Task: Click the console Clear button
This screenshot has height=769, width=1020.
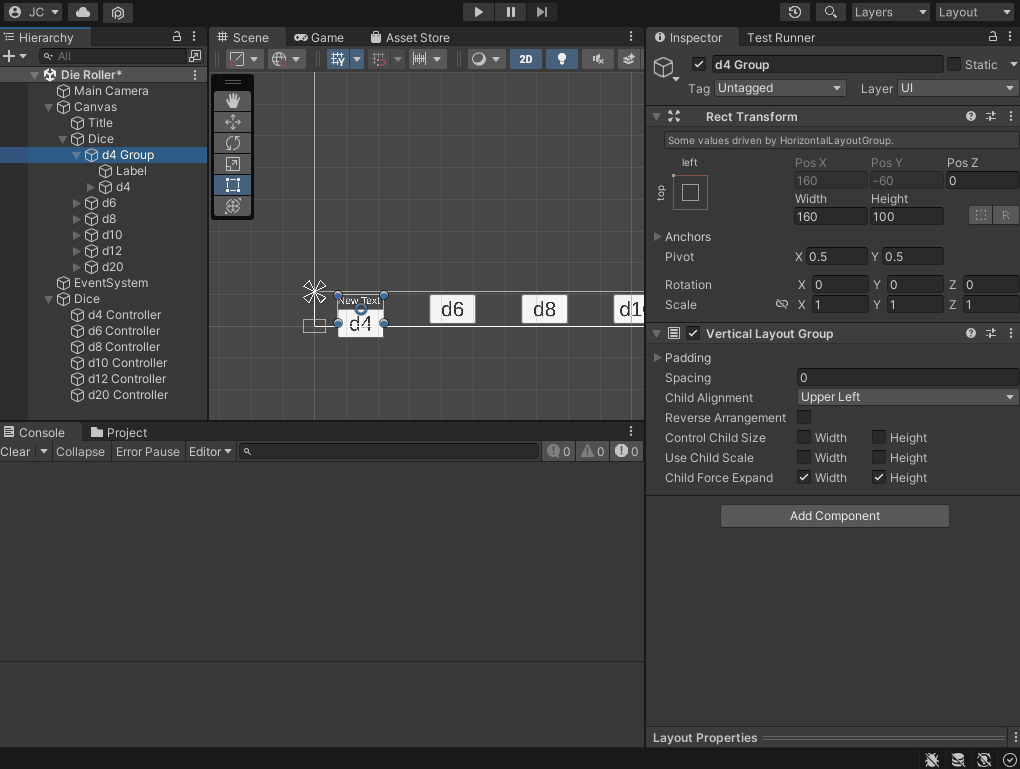Action: coord(16,452)
